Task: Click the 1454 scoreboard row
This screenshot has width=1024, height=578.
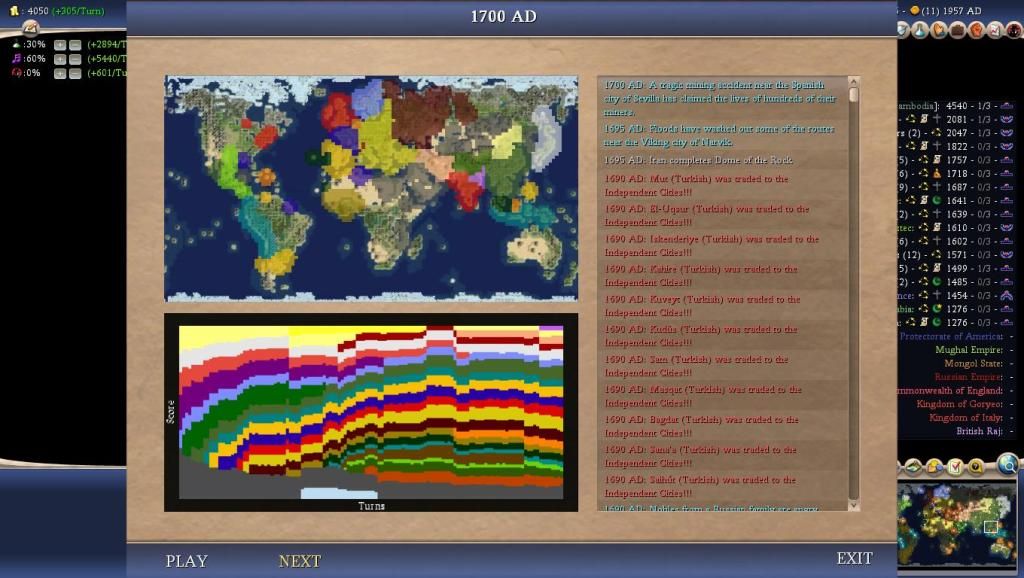Action: coord(956,295)
